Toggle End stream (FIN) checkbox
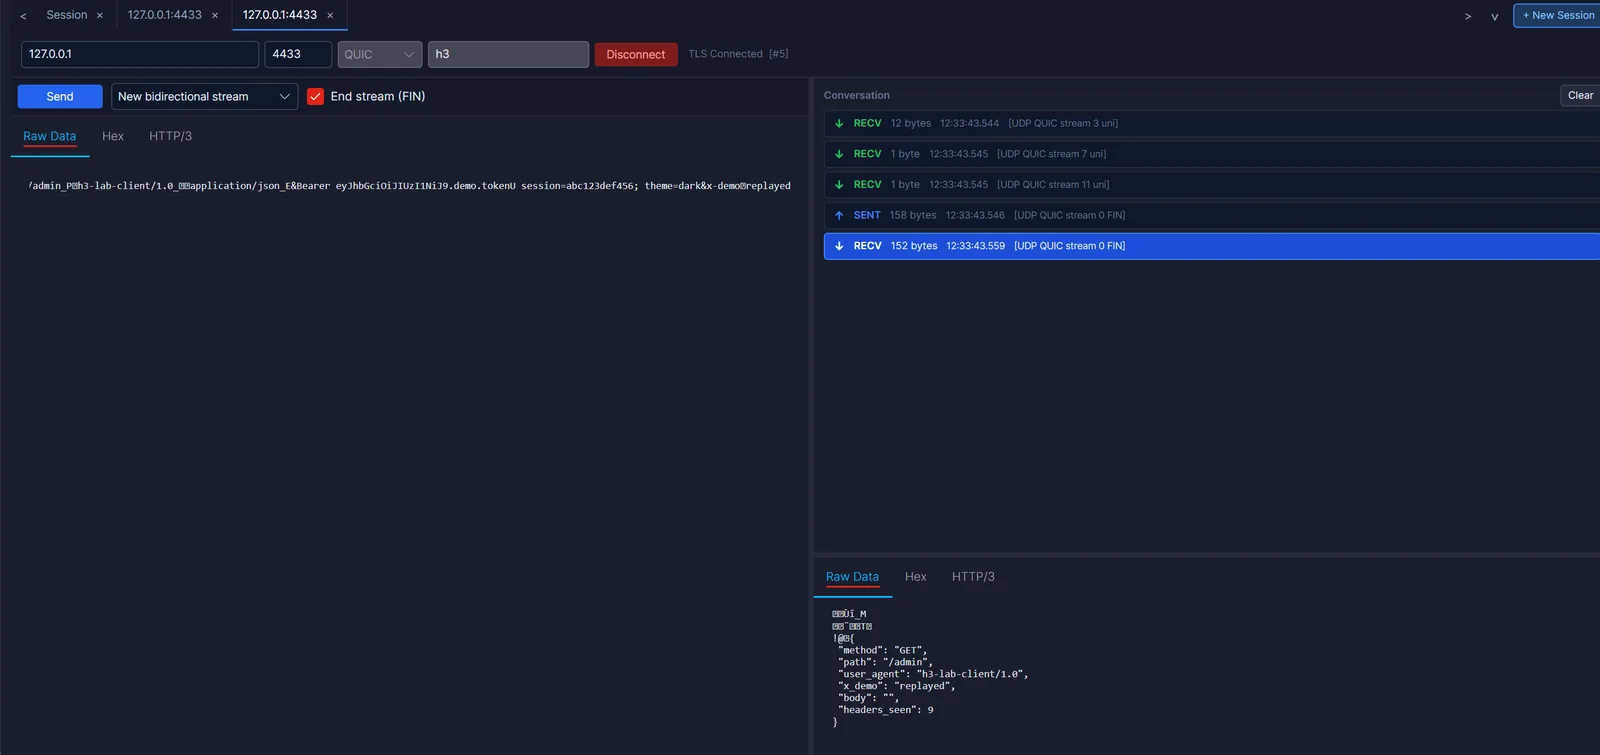This screenshot has height=755, width=1600. [315, 97]
